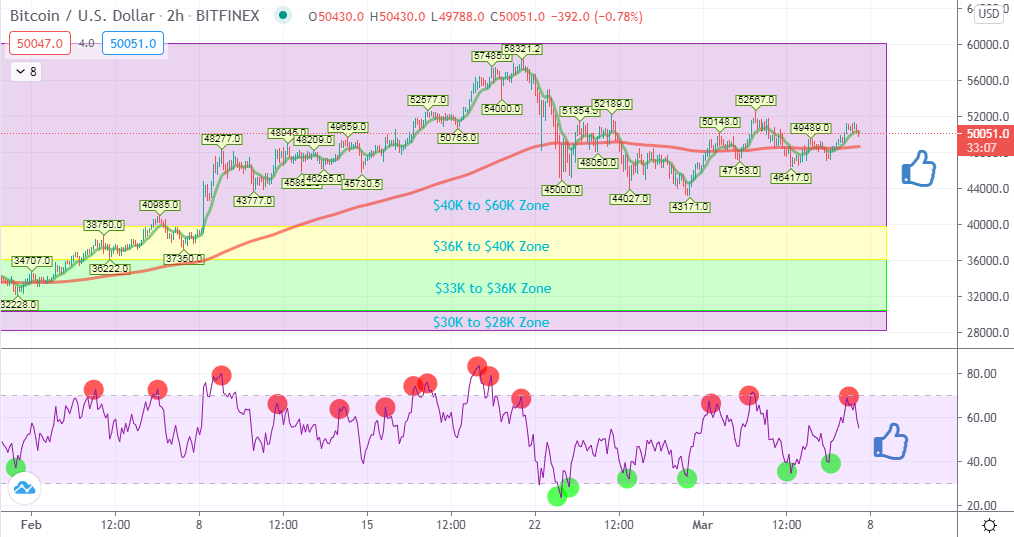Screen dimensions: 1014x537
Task: Open the USD currency selector
Action: [x=988, y=13]
